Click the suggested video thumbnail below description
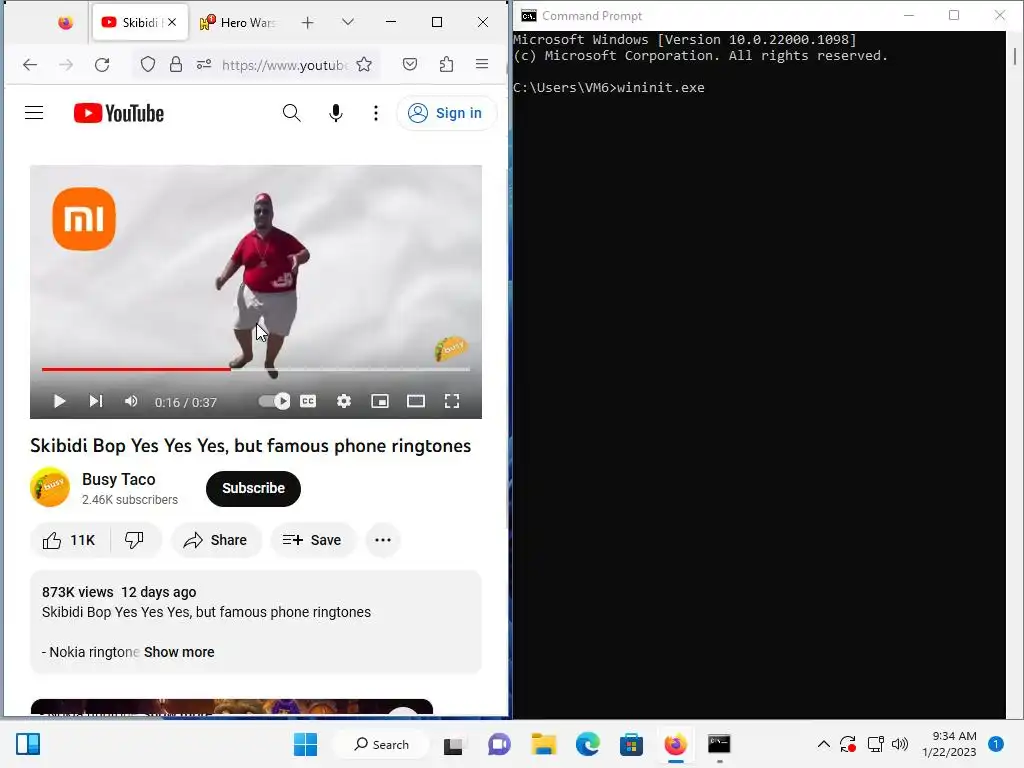Image resolution: width=1024 pixels, height=768 pixels. [232, 709]
